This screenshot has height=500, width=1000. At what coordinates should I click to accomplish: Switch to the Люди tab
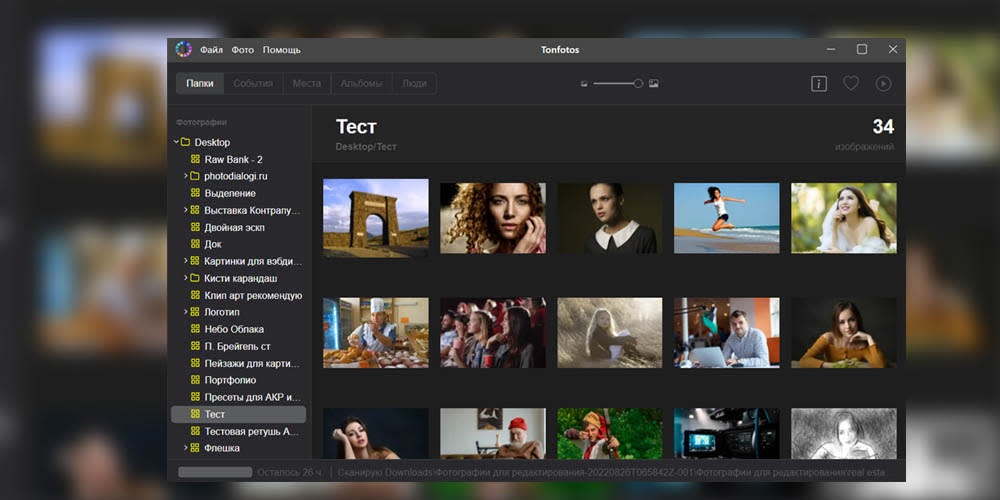(415, 84)
